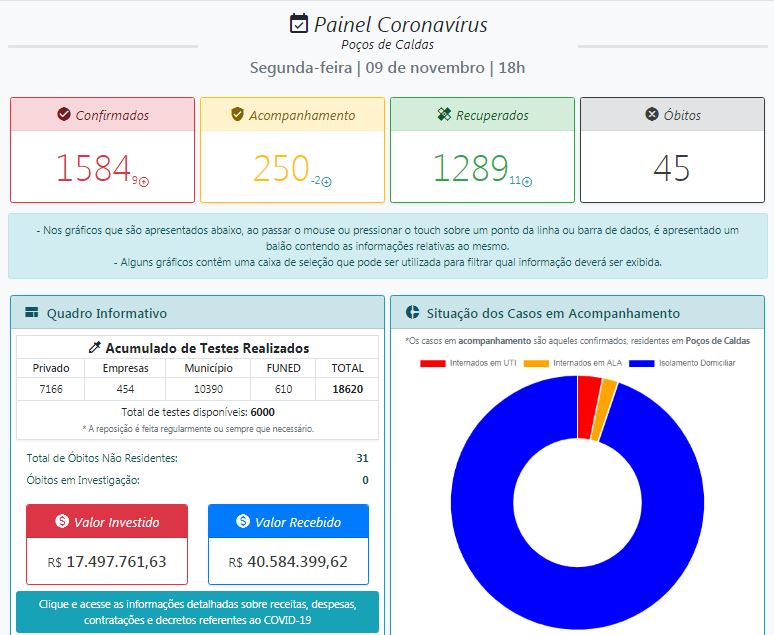Click the Óbitos count 45
This screenshot has height=635, width=774.
coord(672,168)
